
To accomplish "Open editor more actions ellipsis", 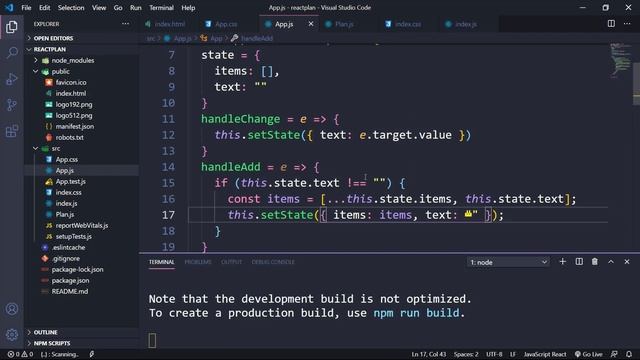I will point(627,24).
